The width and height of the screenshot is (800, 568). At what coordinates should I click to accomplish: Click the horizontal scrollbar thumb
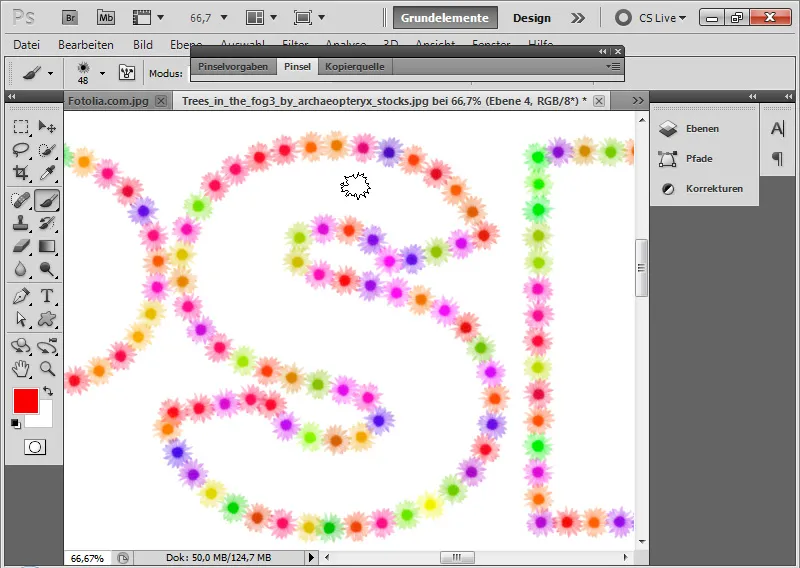(x=457, y=557)
